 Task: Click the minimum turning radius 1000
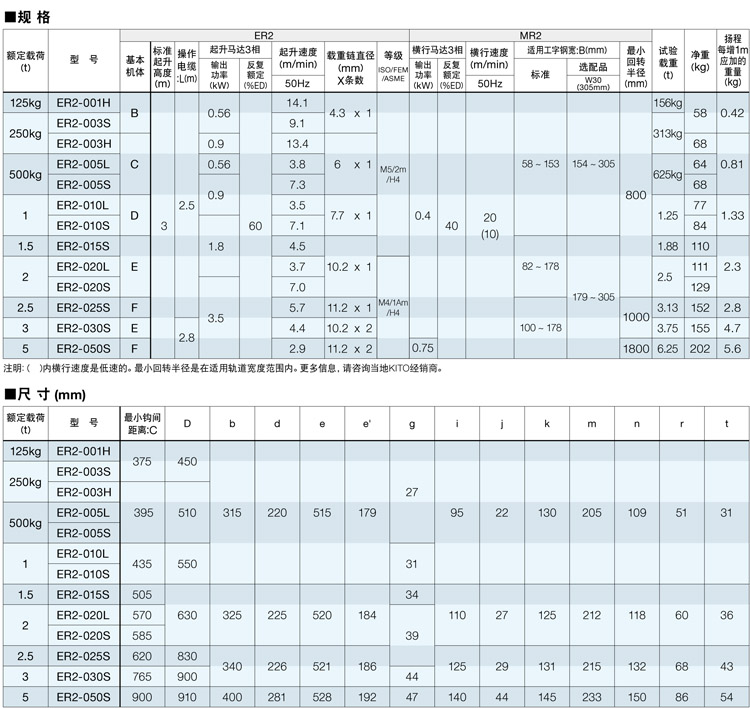[x=636, y=317]
